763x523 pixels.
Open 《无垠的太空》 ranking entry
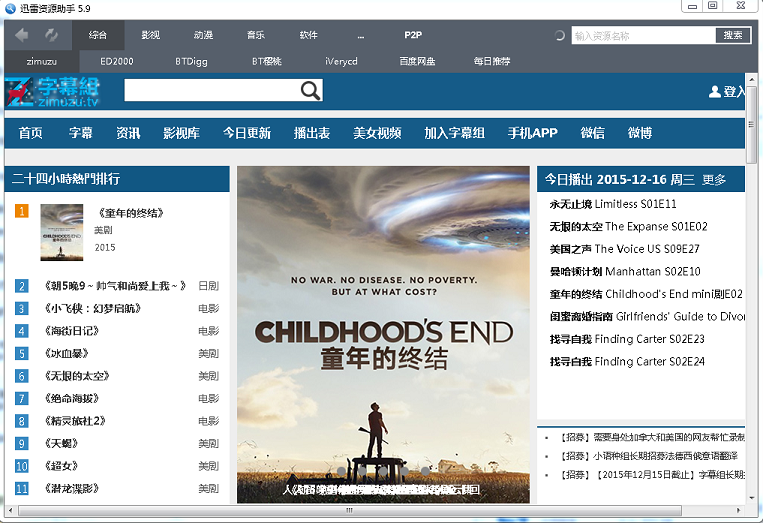click(77, 376)
